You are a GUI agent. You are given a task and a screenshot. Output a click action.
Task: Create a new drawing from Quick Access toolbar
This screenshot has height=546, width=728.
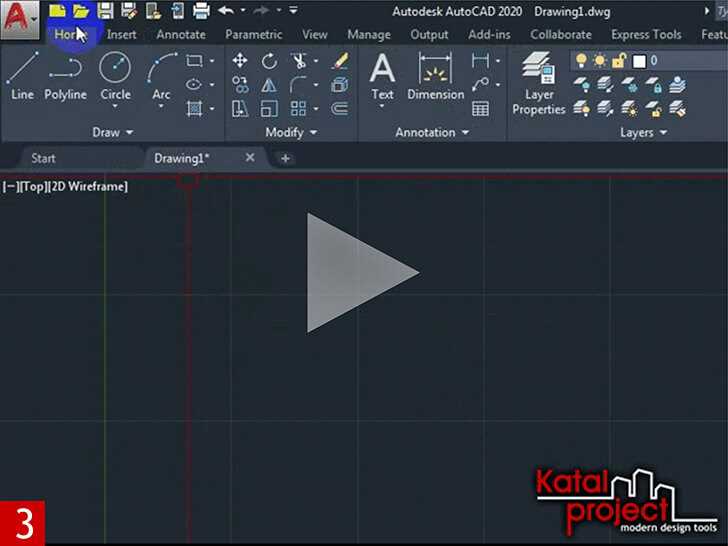point(58,11)
